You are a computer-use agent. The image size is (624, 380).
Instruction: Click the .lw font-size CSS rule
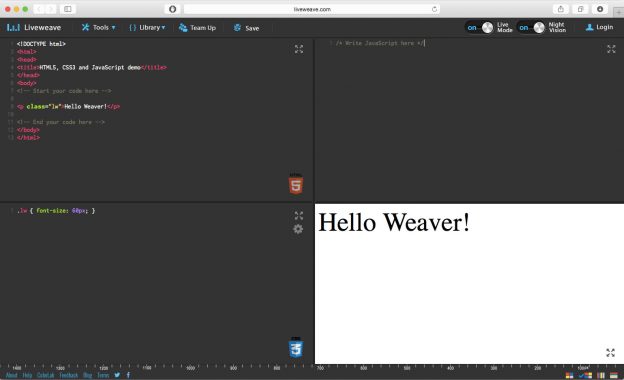(56, 211)
